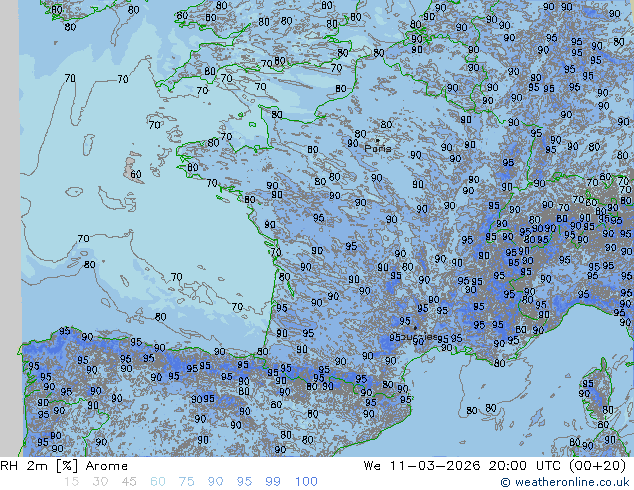Click the 'Paris' city label on the map
This screenshot has height=490, width=634.
378,149
